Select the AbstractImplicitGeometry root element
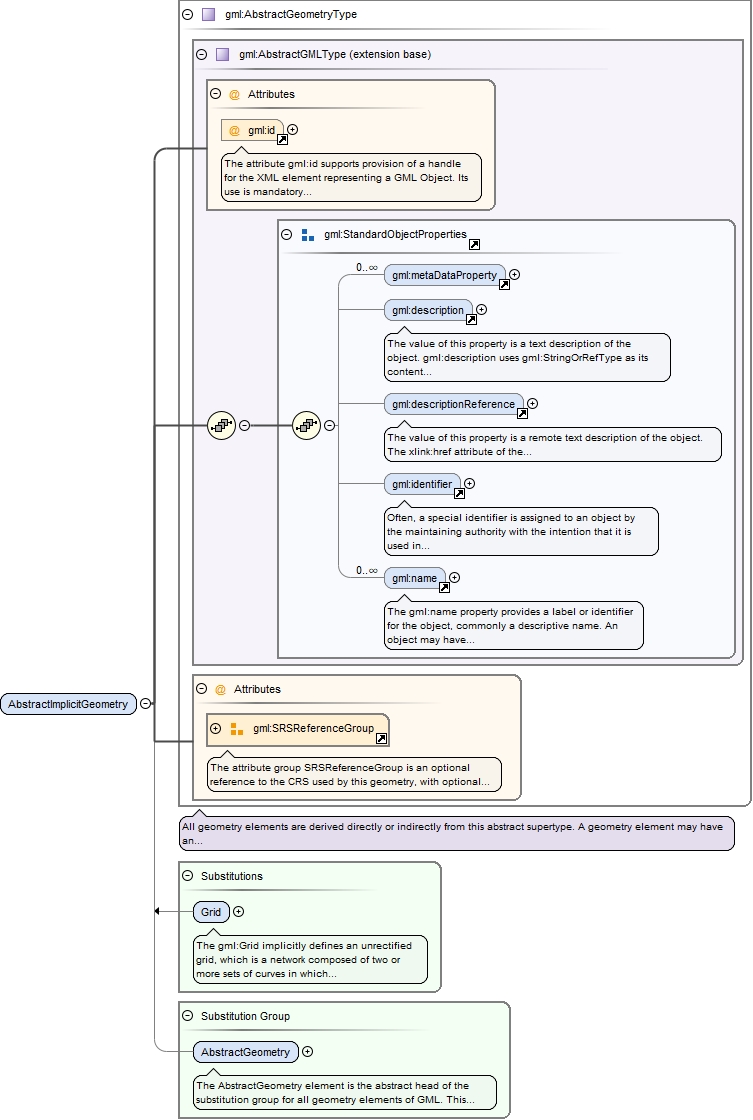The width and height of the screenshot is (753, 1120). coord(68,704)
